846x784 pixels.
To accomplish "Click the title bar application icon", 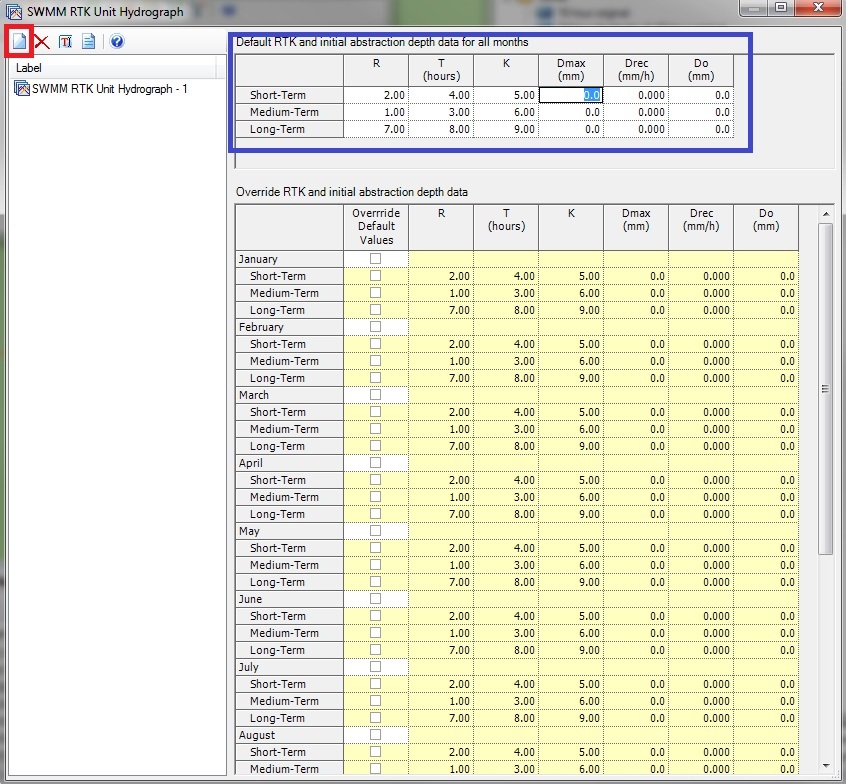I will tap(11, 11).
